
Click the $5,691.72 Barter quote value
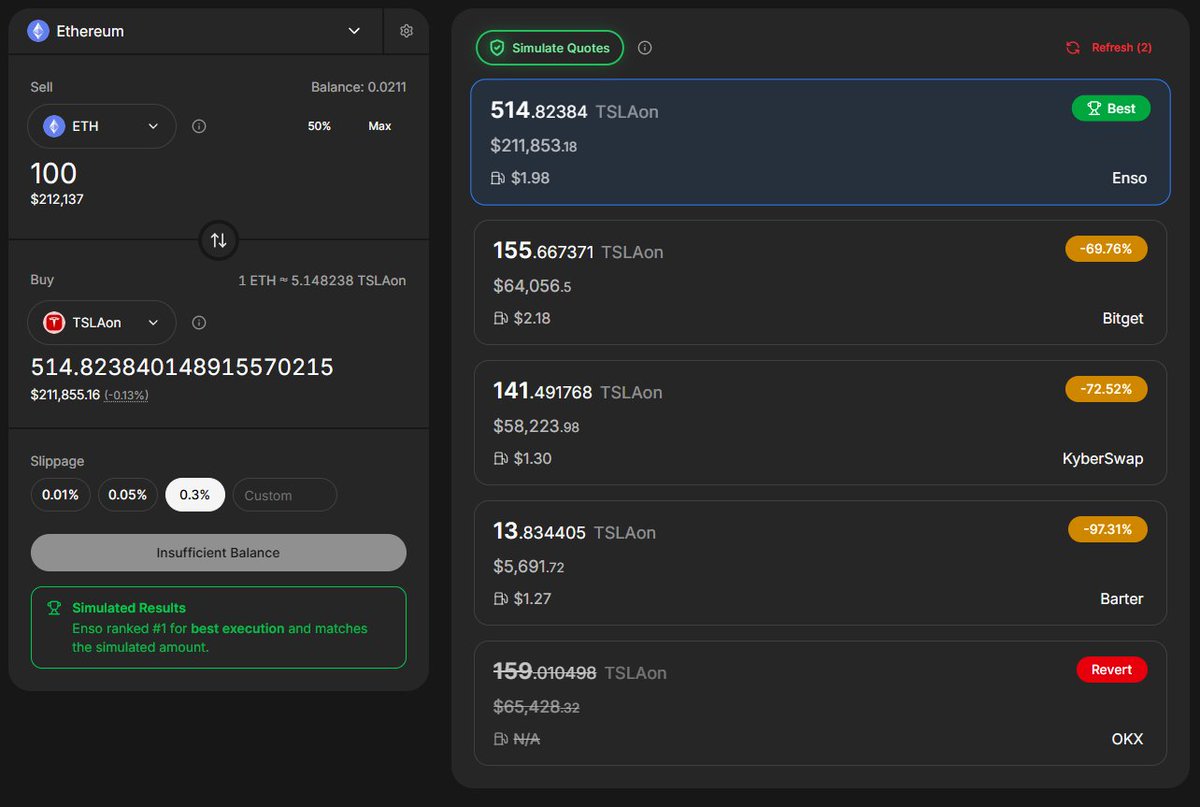tap(529, 566)
